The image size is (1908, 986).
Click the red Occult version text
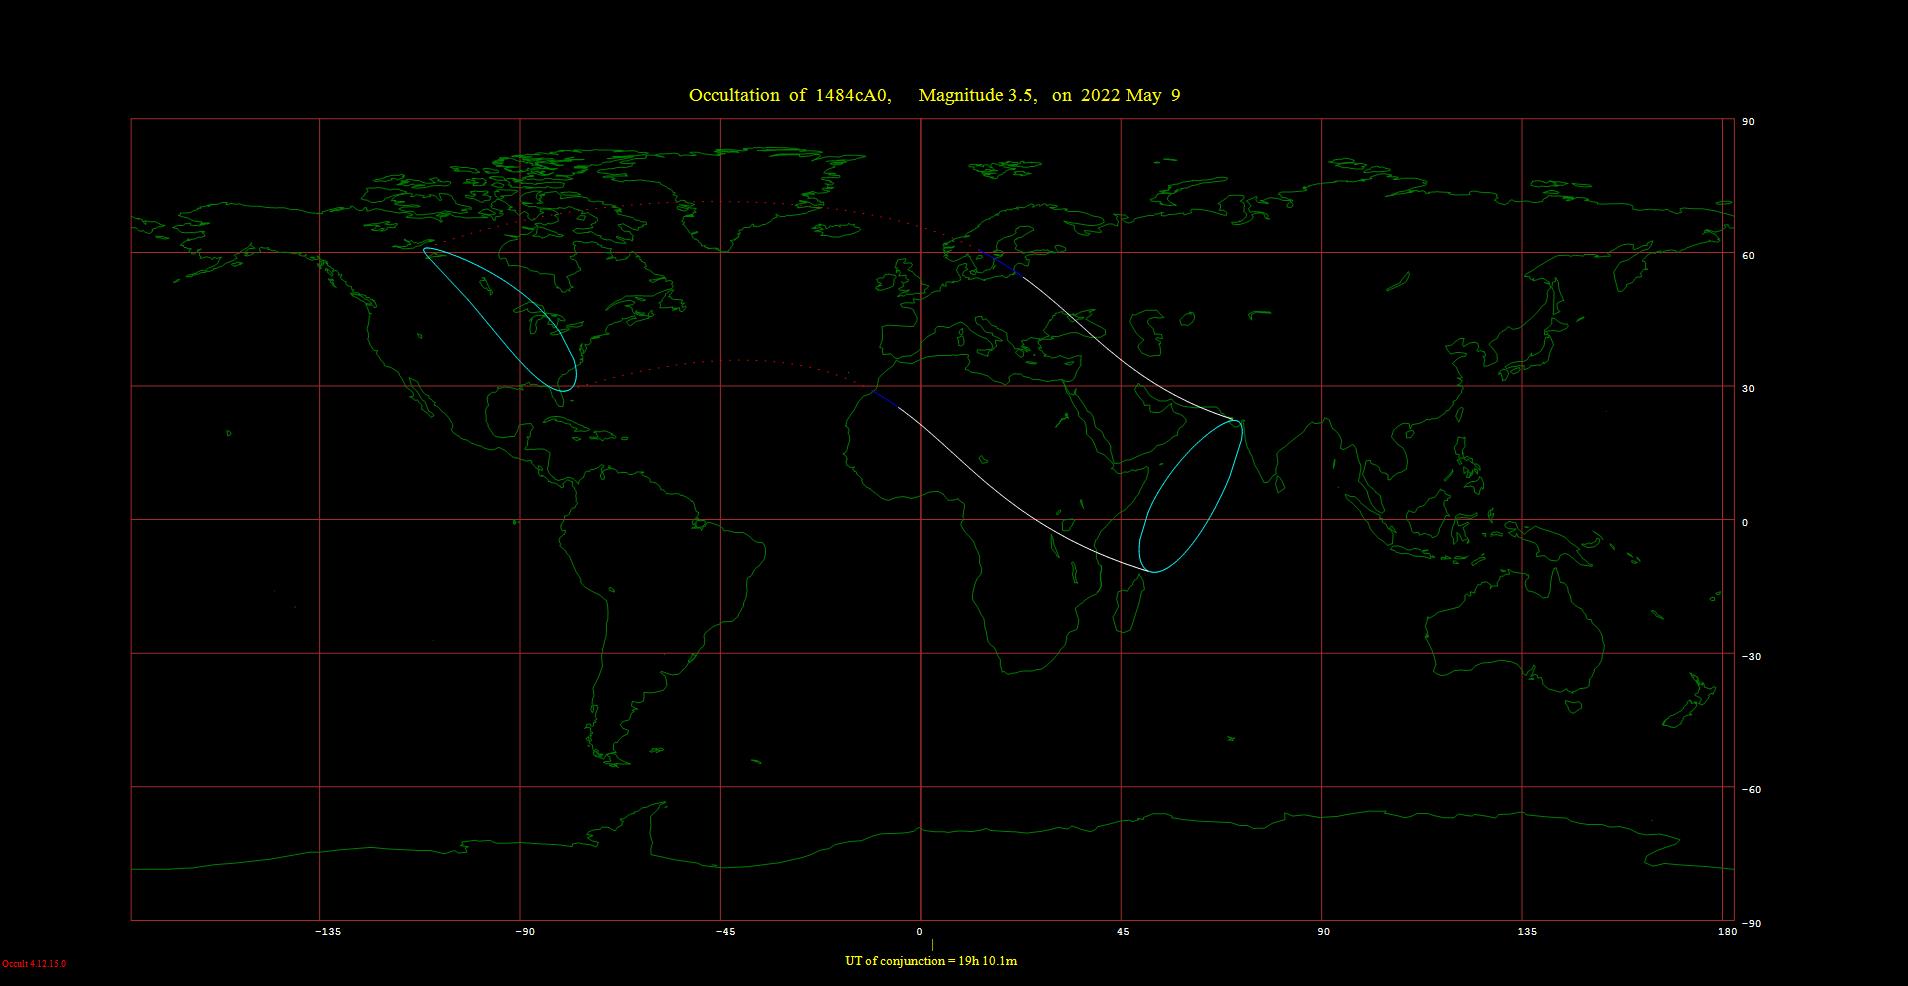click(34, 964)
